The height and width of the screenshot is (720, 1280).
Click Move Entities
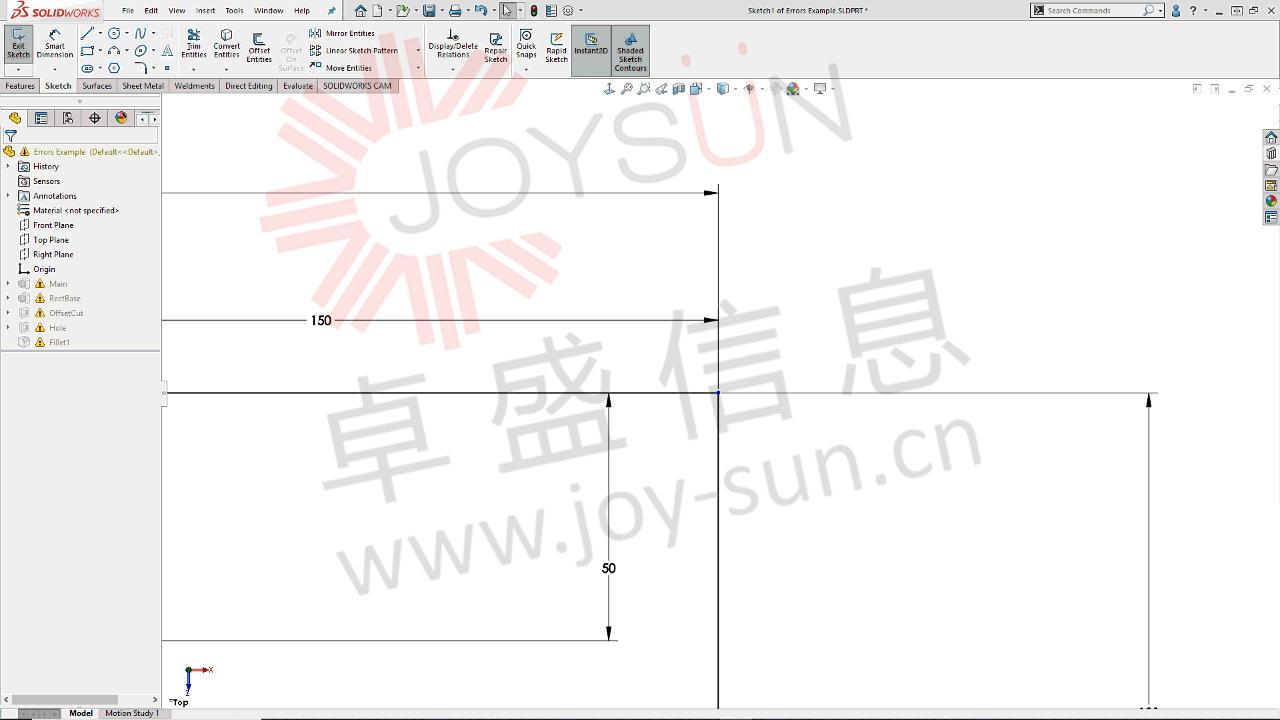tap(341, 68)
